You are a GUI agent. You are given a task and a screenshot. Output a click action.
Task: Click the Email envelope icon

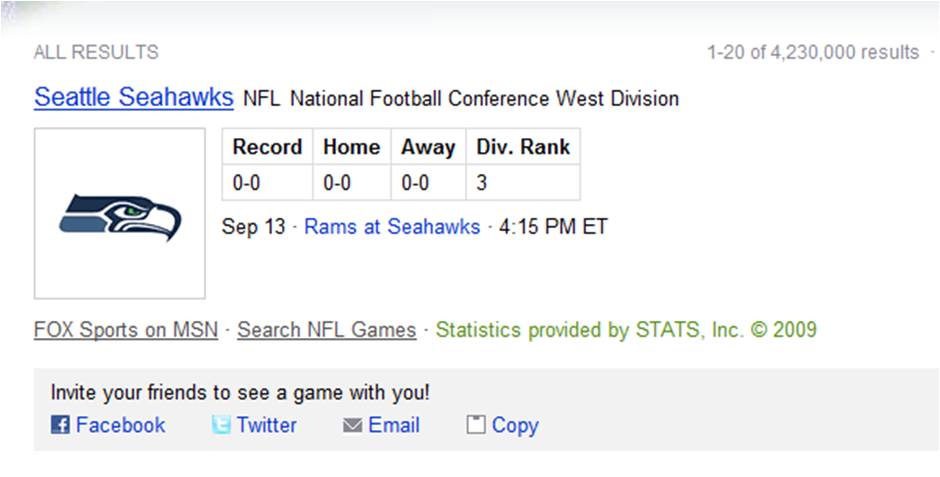[x=352, y=425]
